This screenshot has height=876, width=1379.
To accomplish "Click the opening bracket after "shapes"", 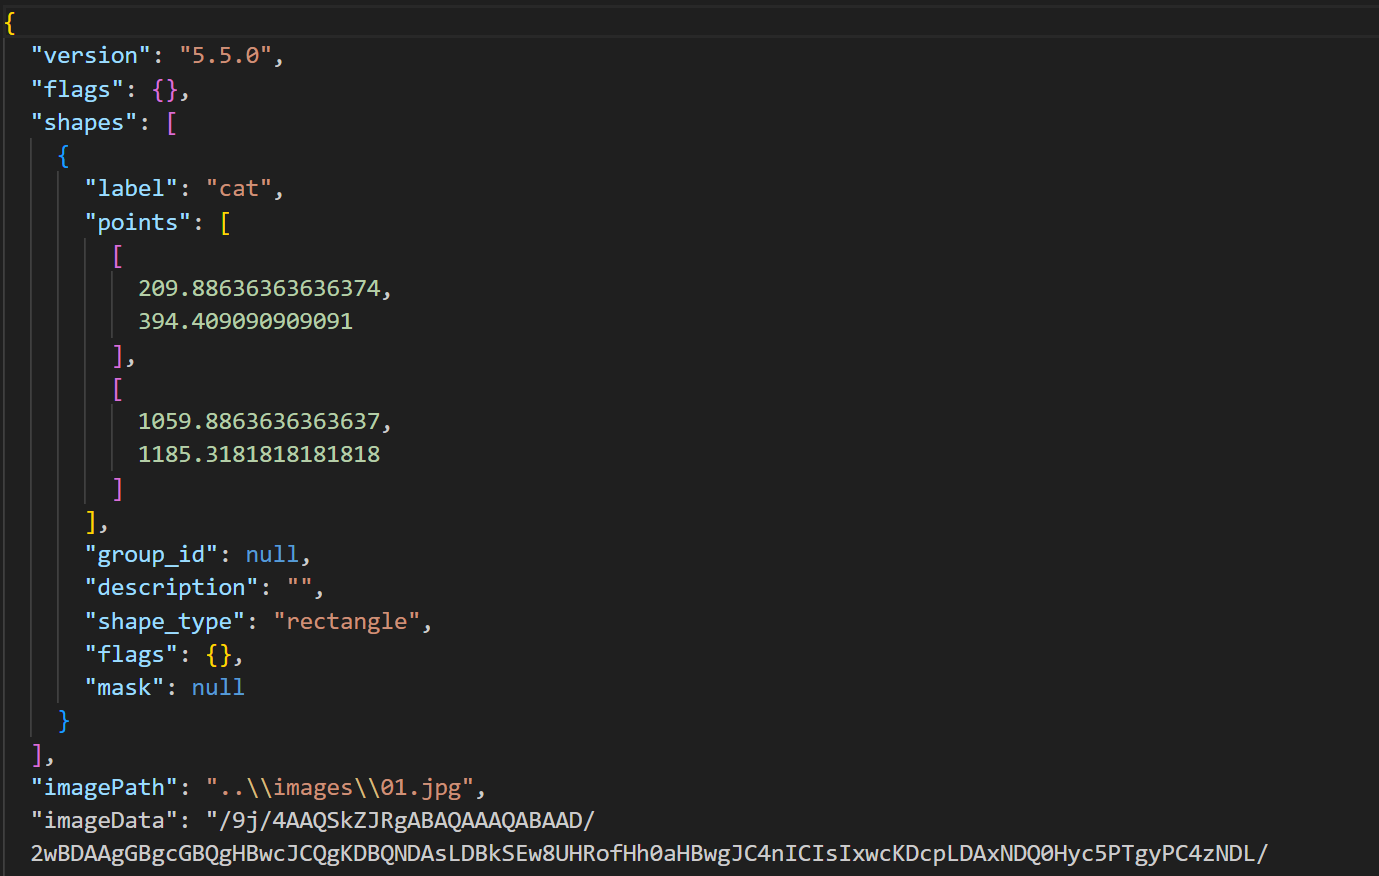I will [171, 123].
